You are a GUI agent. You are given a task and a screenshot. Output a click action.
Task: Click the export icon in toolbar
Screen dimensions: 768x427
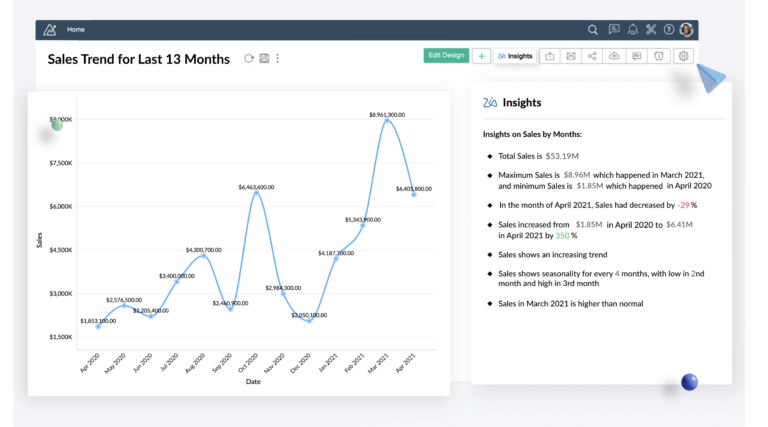tap(549, 56)
